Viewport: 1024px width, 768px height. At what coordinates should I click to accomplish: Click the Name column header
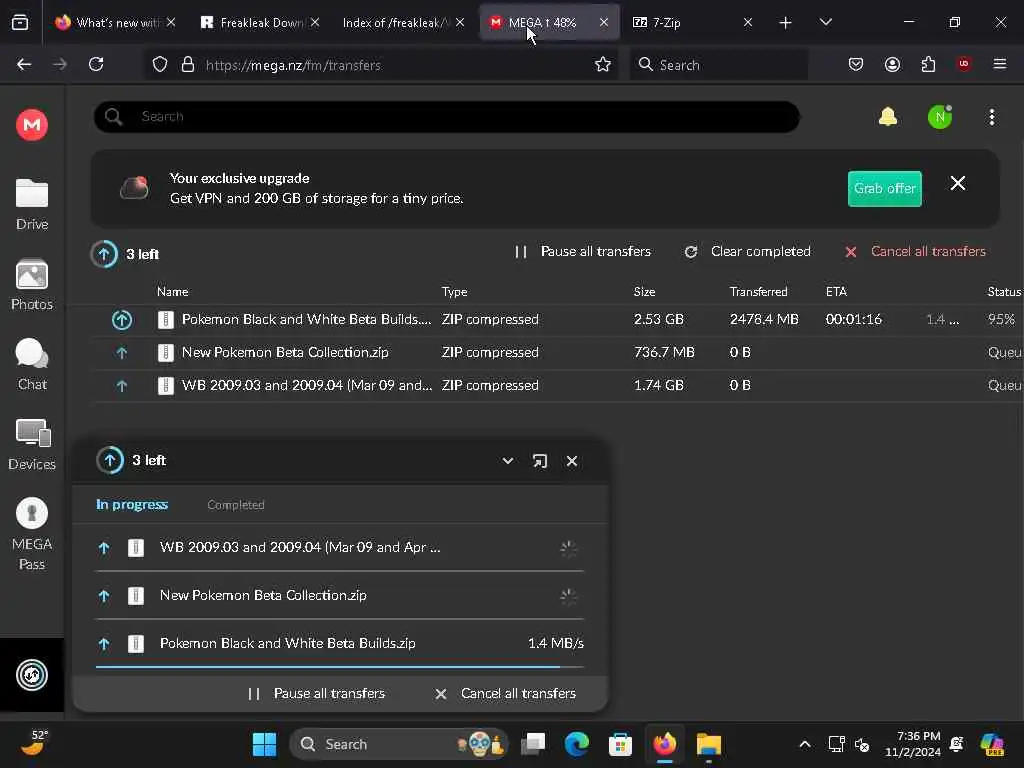click(172, 291)
